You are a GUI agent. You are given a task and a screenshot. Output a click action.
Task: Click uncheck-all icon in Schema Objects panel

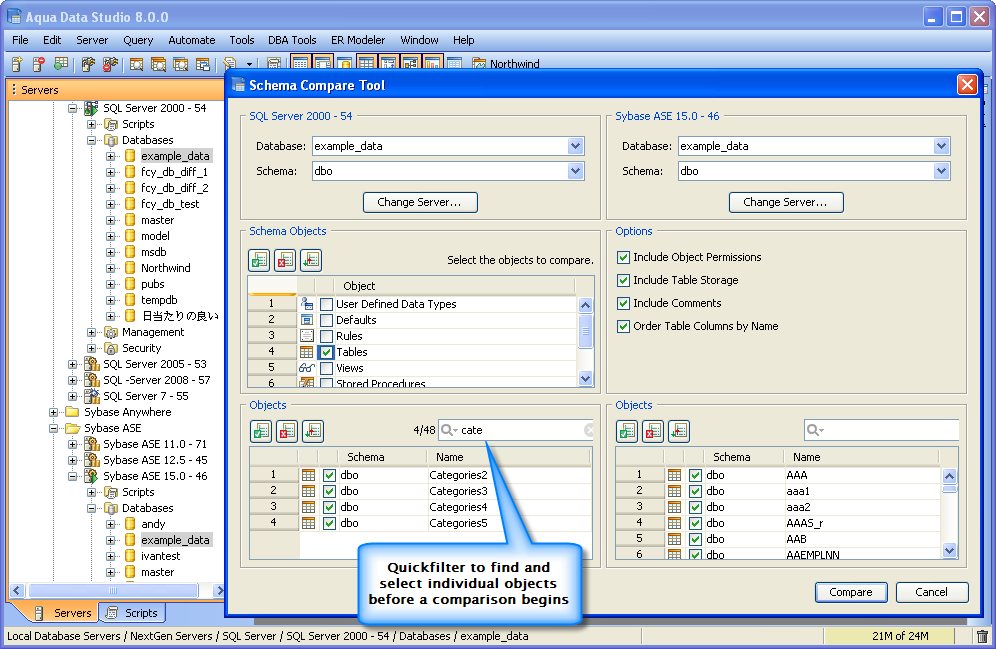(285, 260)
